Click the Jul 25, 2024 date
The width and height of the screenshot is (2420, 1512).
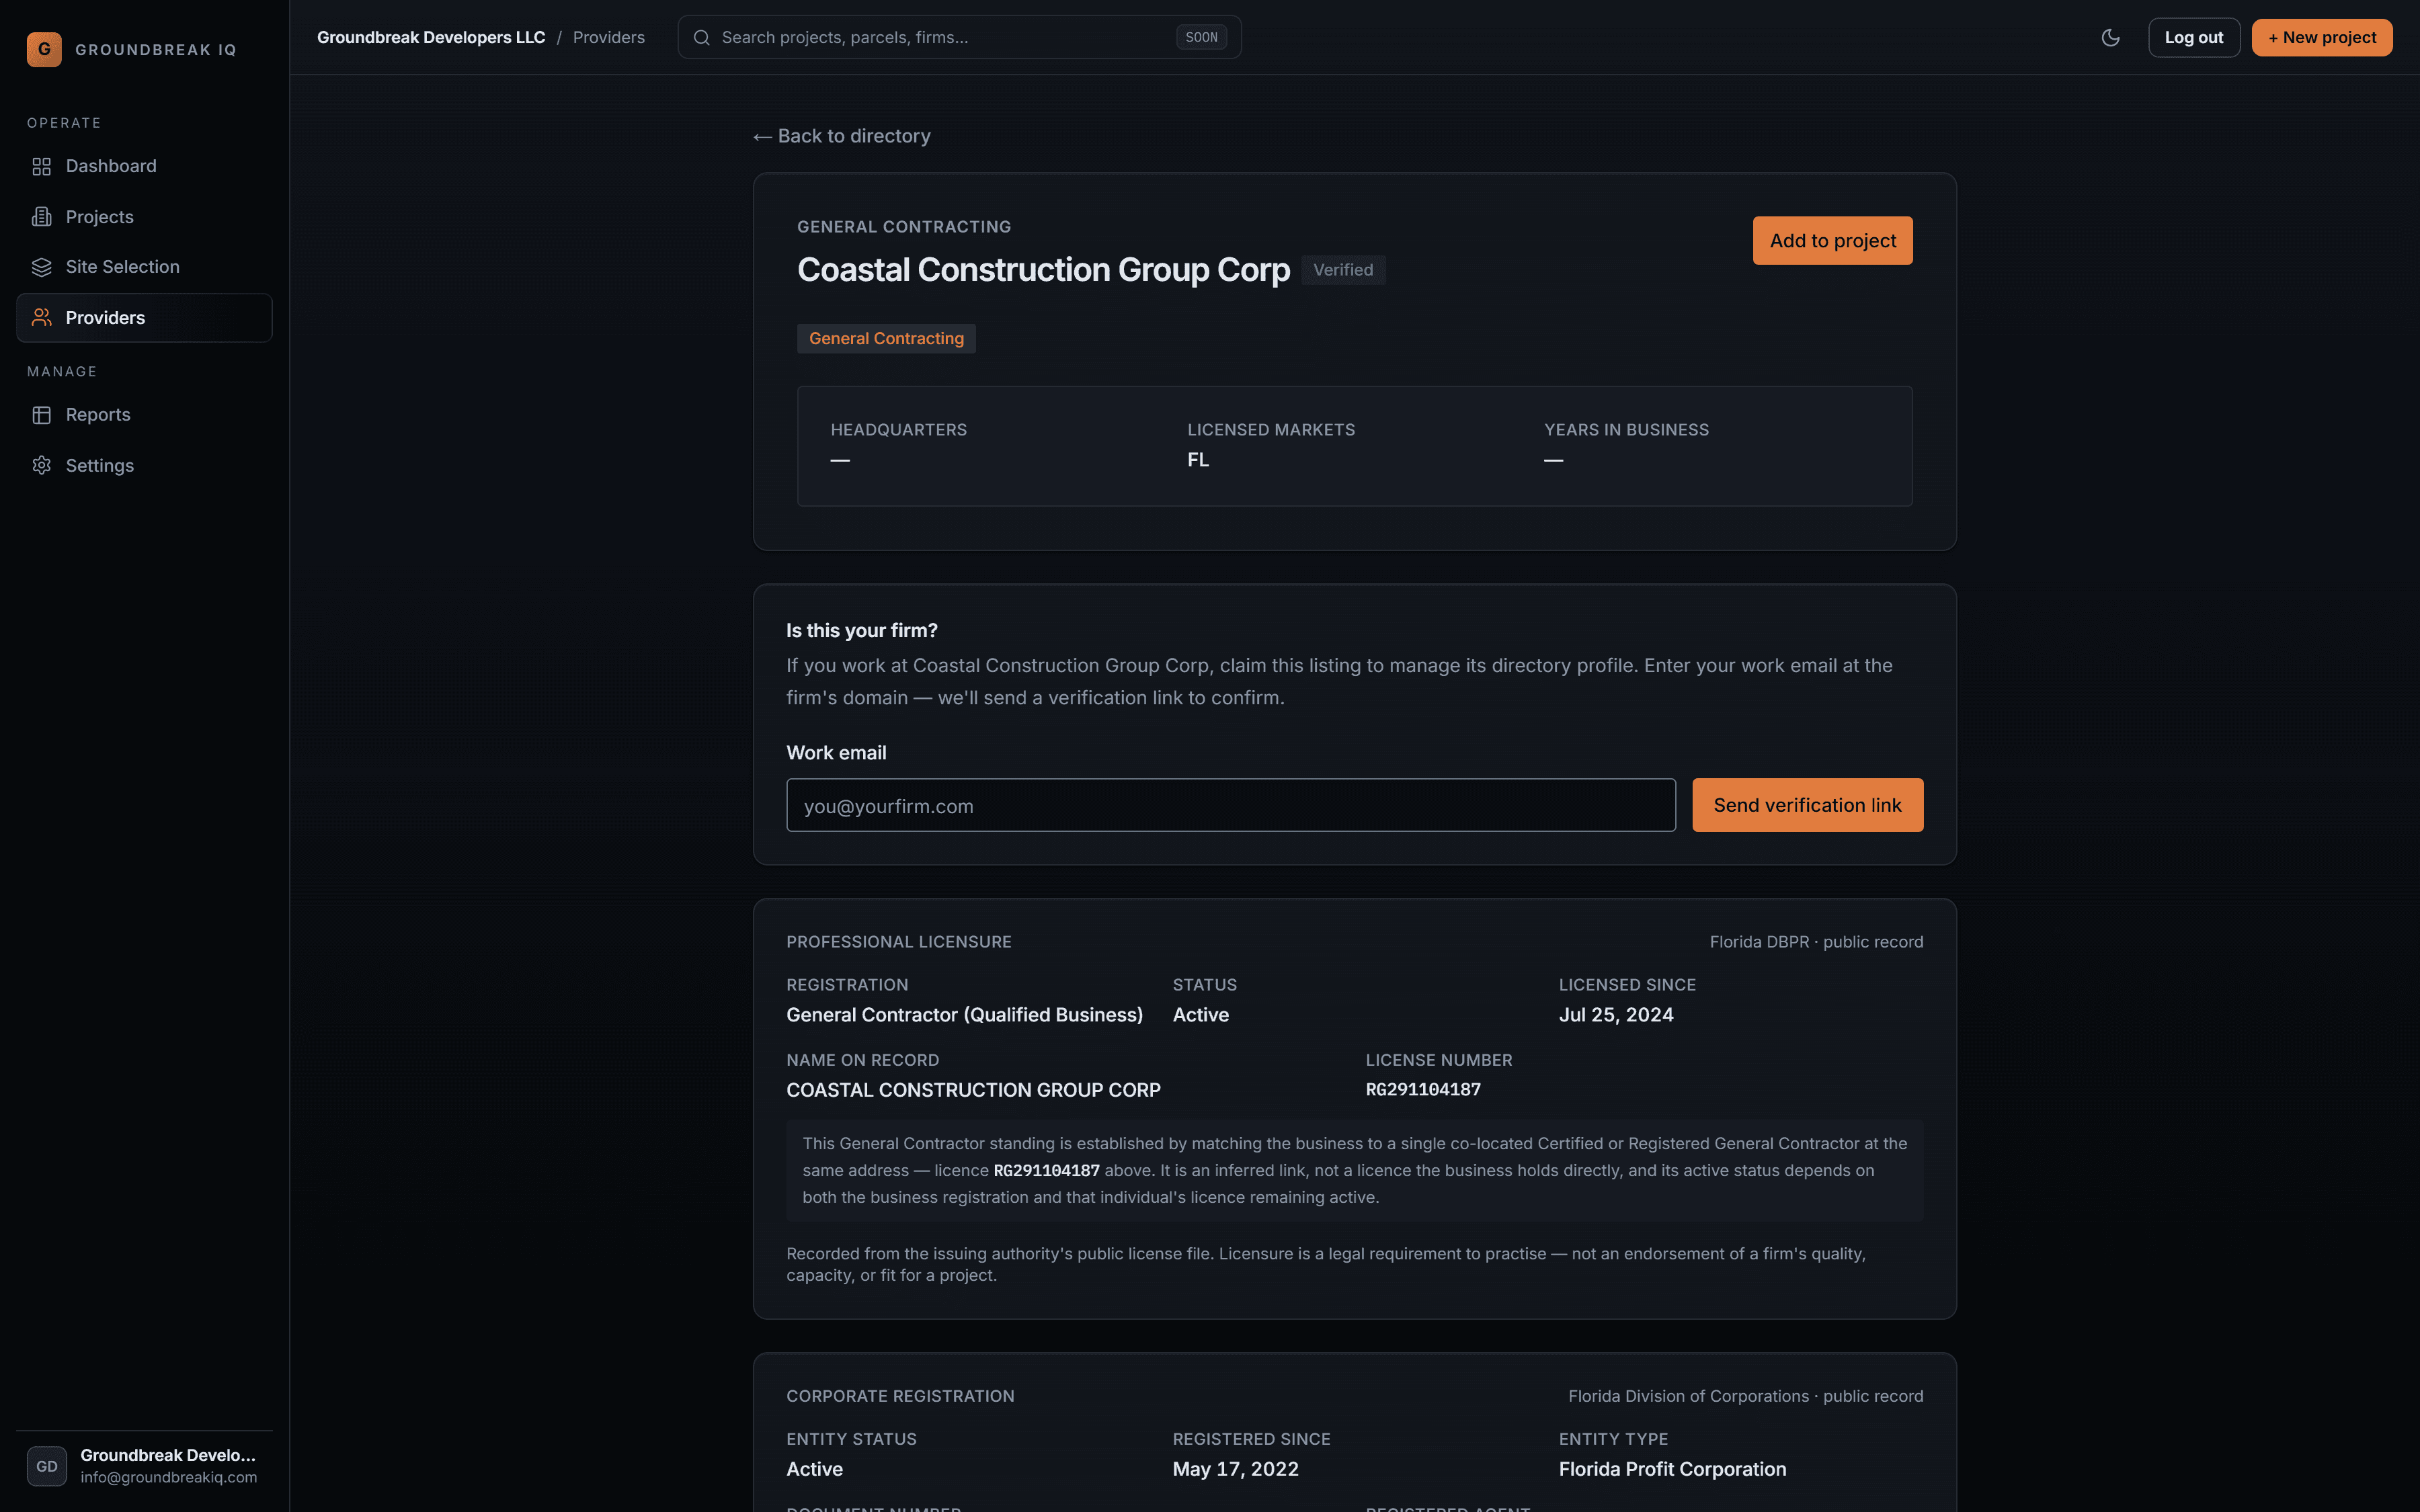click(1616, 1015)
